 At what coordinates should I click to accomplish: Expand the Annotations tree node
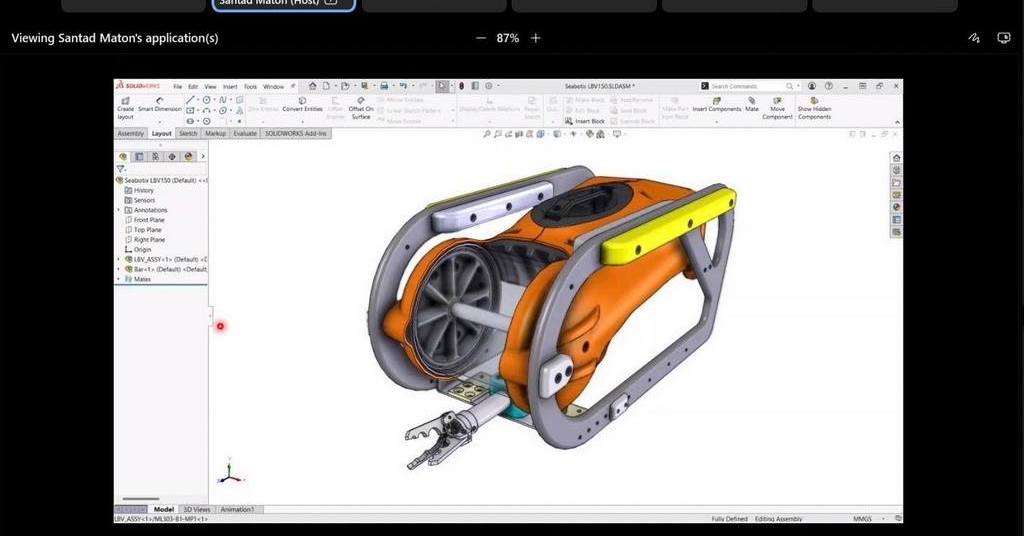119,210
